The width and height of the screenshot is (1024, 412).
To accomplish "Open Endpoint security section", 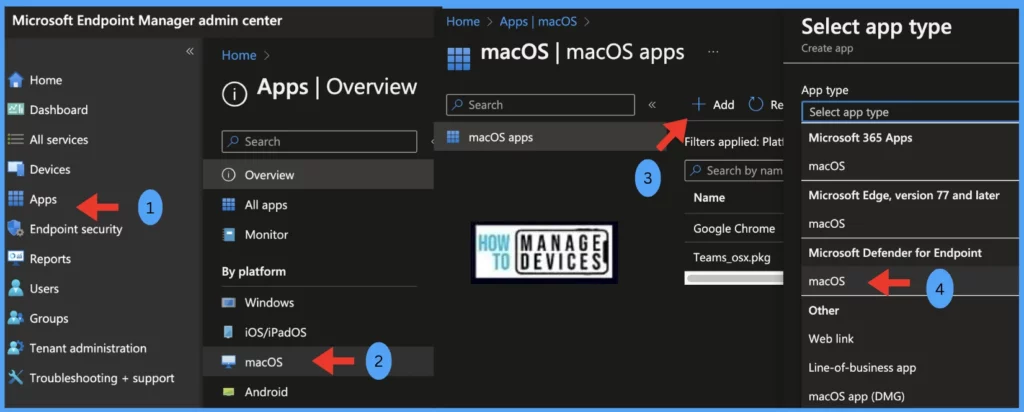I will tap(76, 229).
